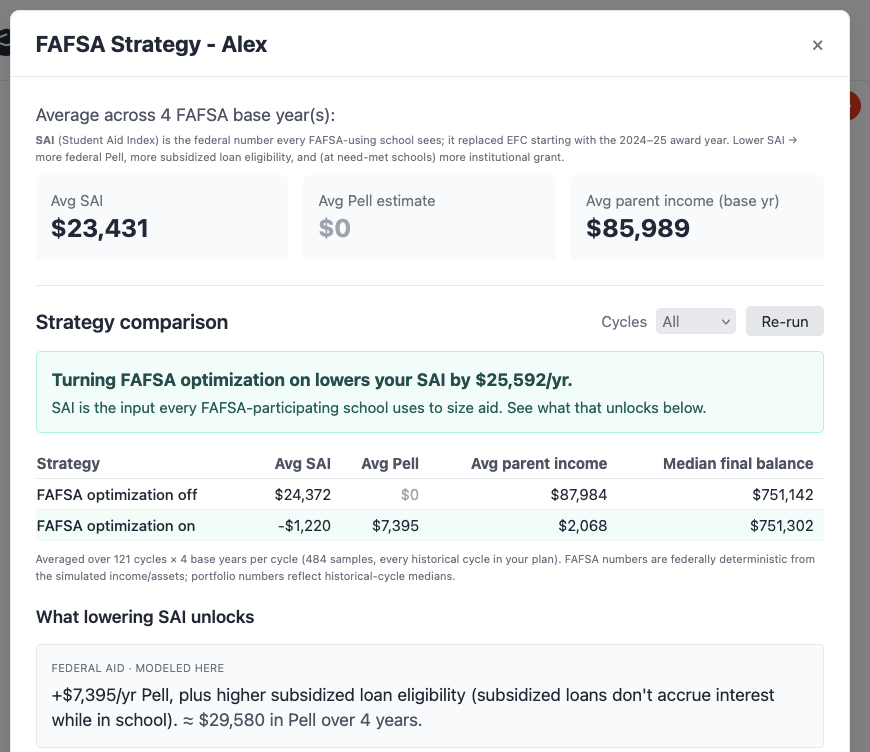Click the Median final balance column header

[738, 463]
